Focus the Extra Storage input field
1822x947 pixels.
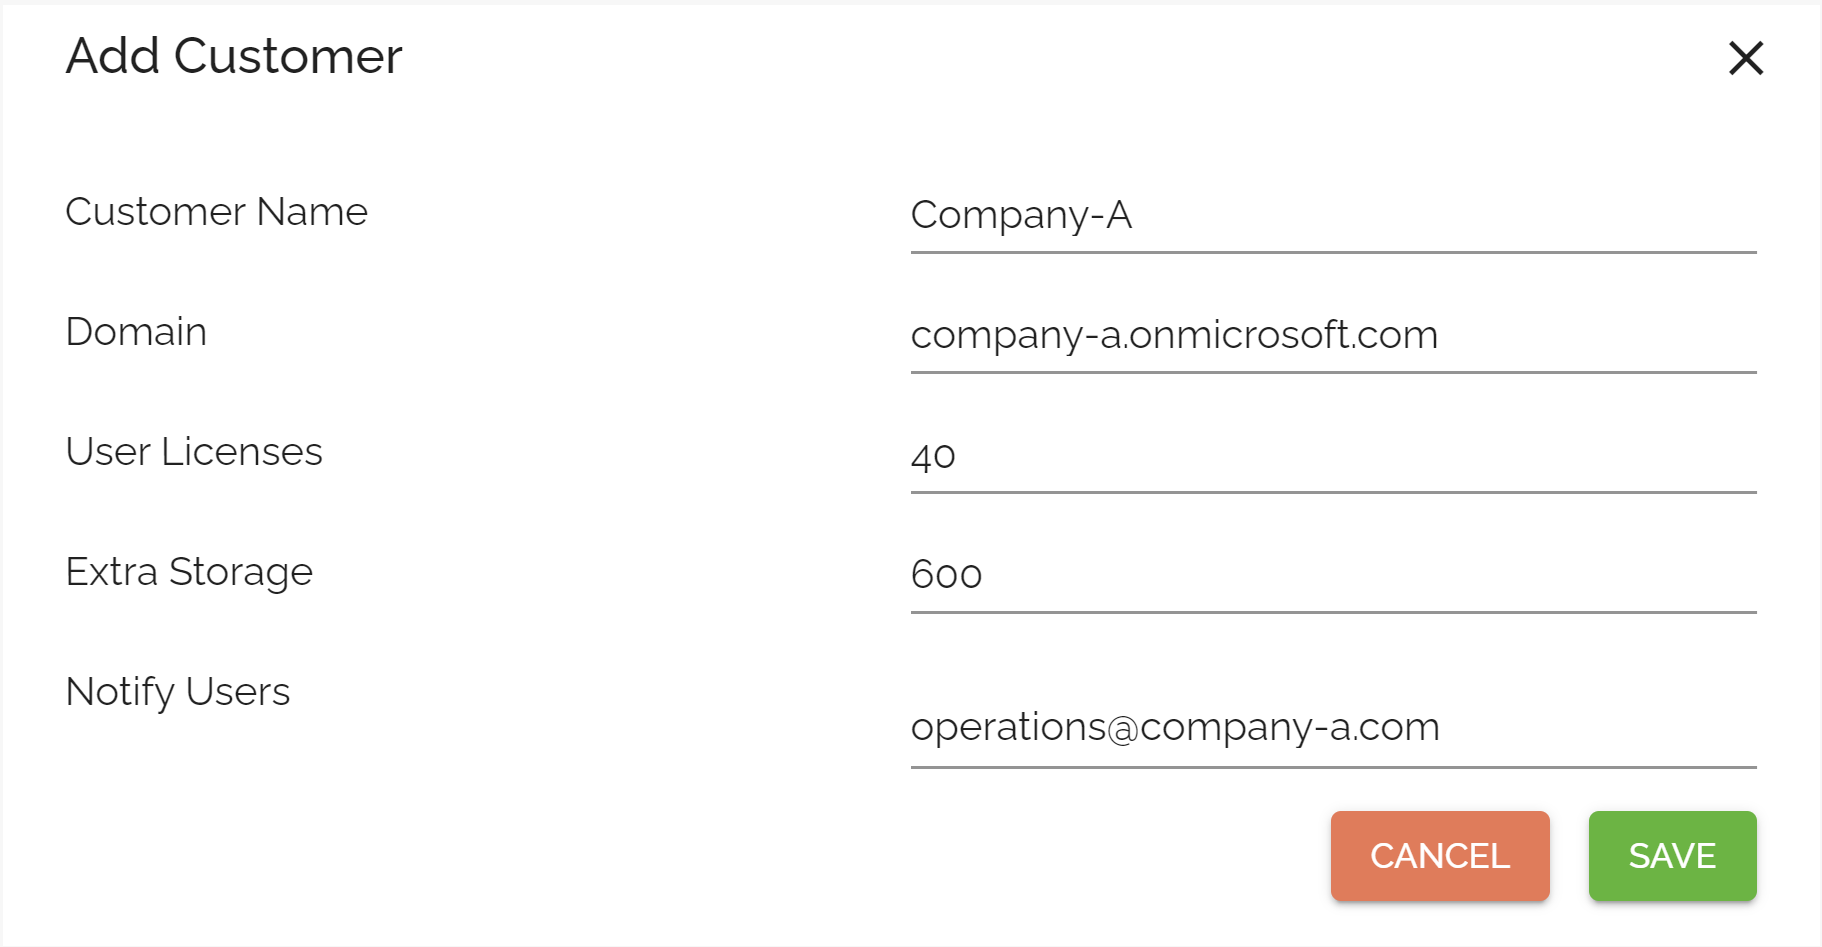1333,575
